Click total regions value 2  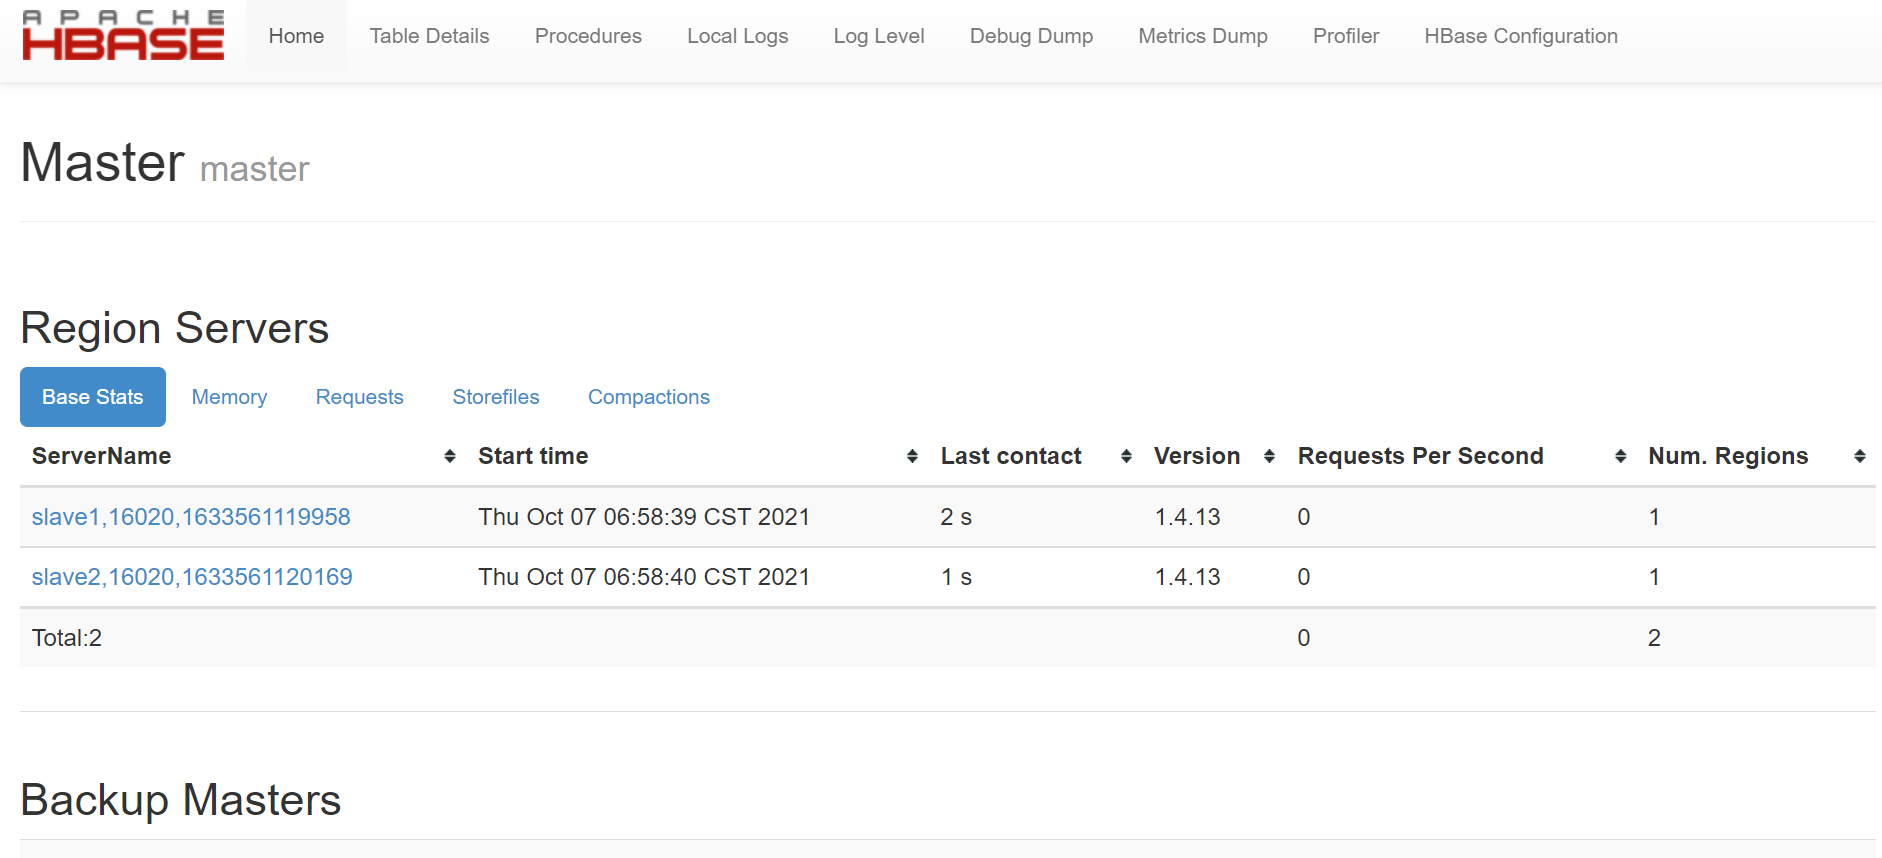click(1654, 638)
